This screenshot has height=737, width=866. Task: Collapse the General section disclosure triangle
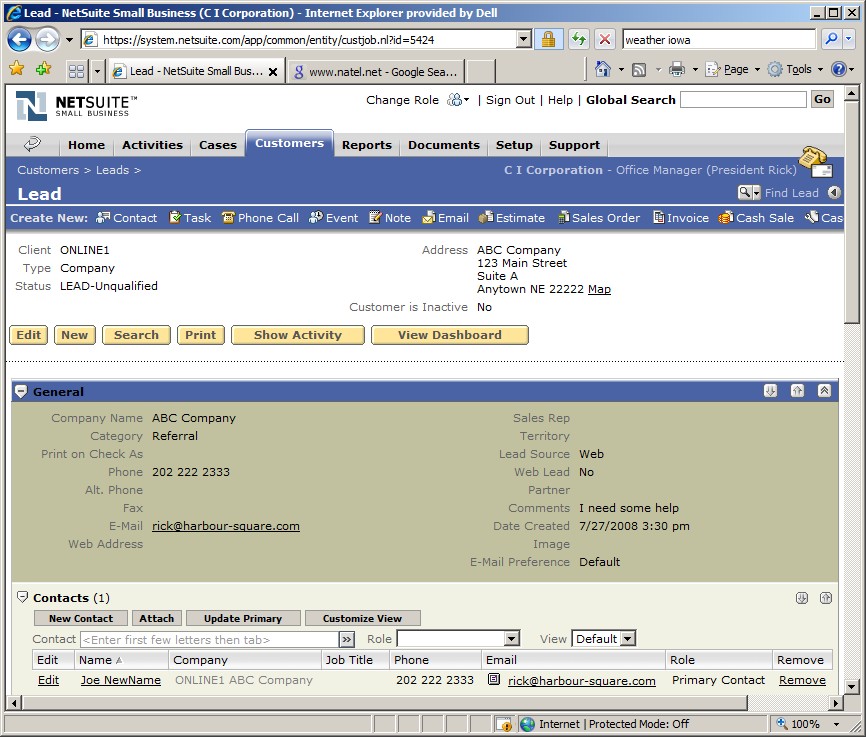[21, 392]
